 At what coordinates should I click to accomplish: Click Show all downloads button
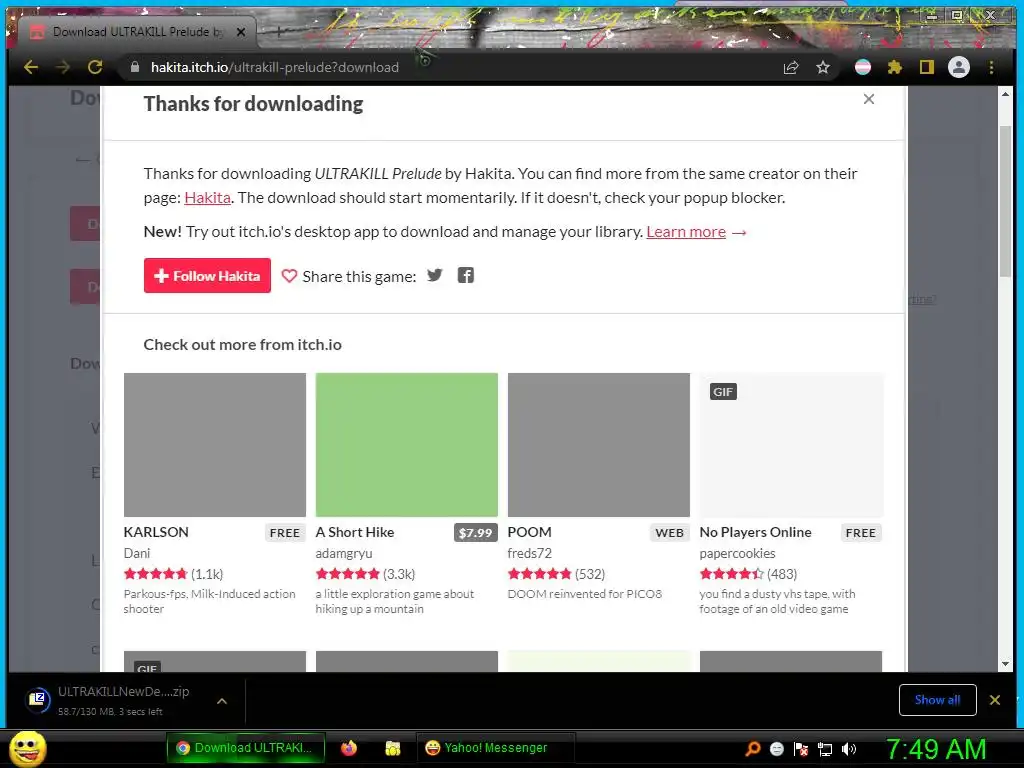[x=937, y=700]
